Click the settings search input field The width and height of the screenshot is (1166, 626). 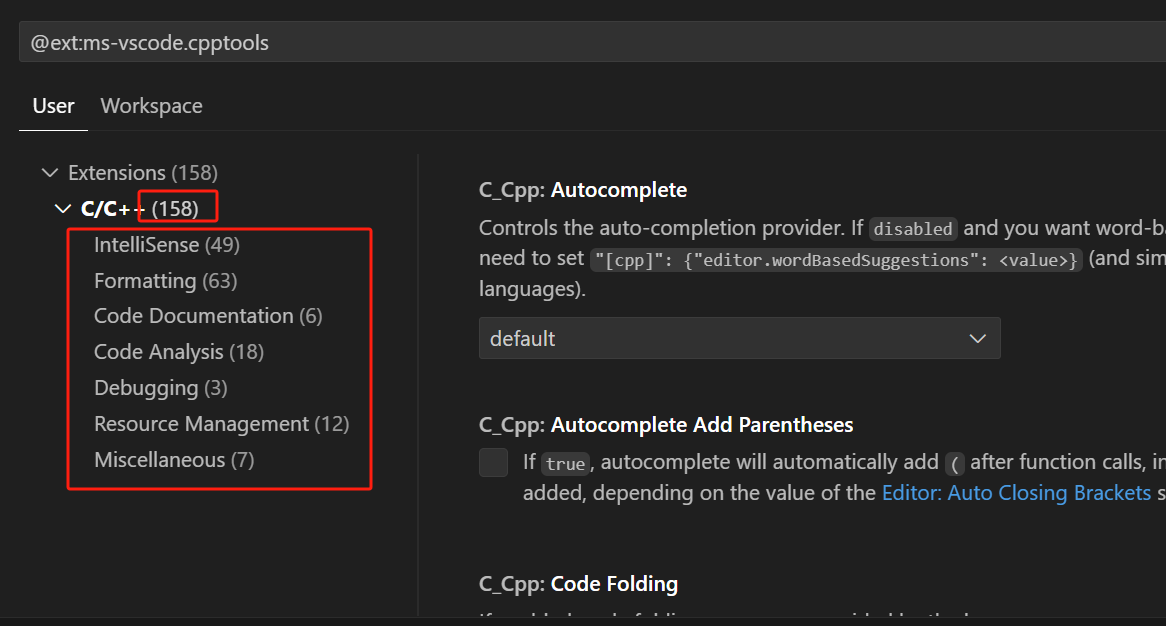(x=590, y=43)
